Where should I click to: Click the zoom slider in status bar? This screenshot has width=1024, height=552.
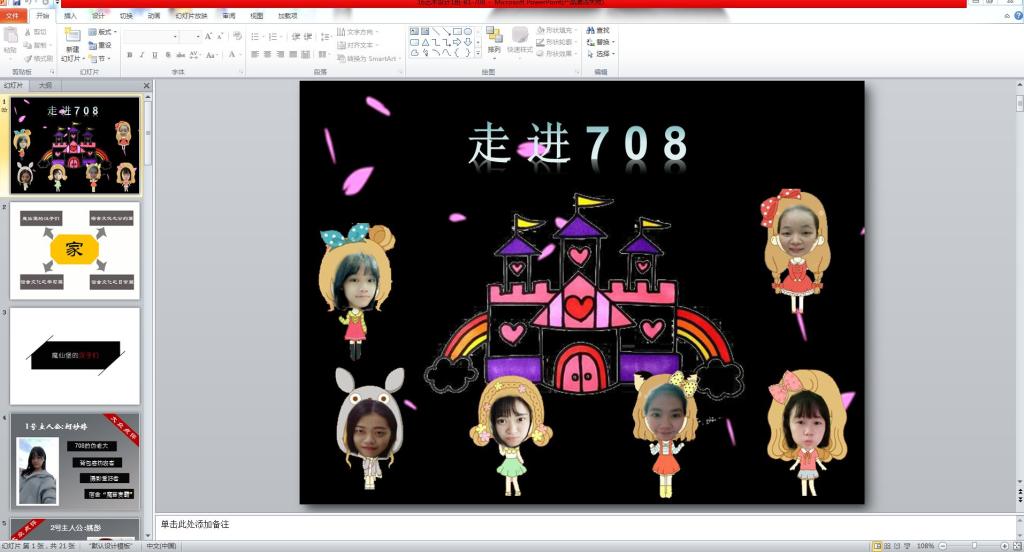coord(974,546)
